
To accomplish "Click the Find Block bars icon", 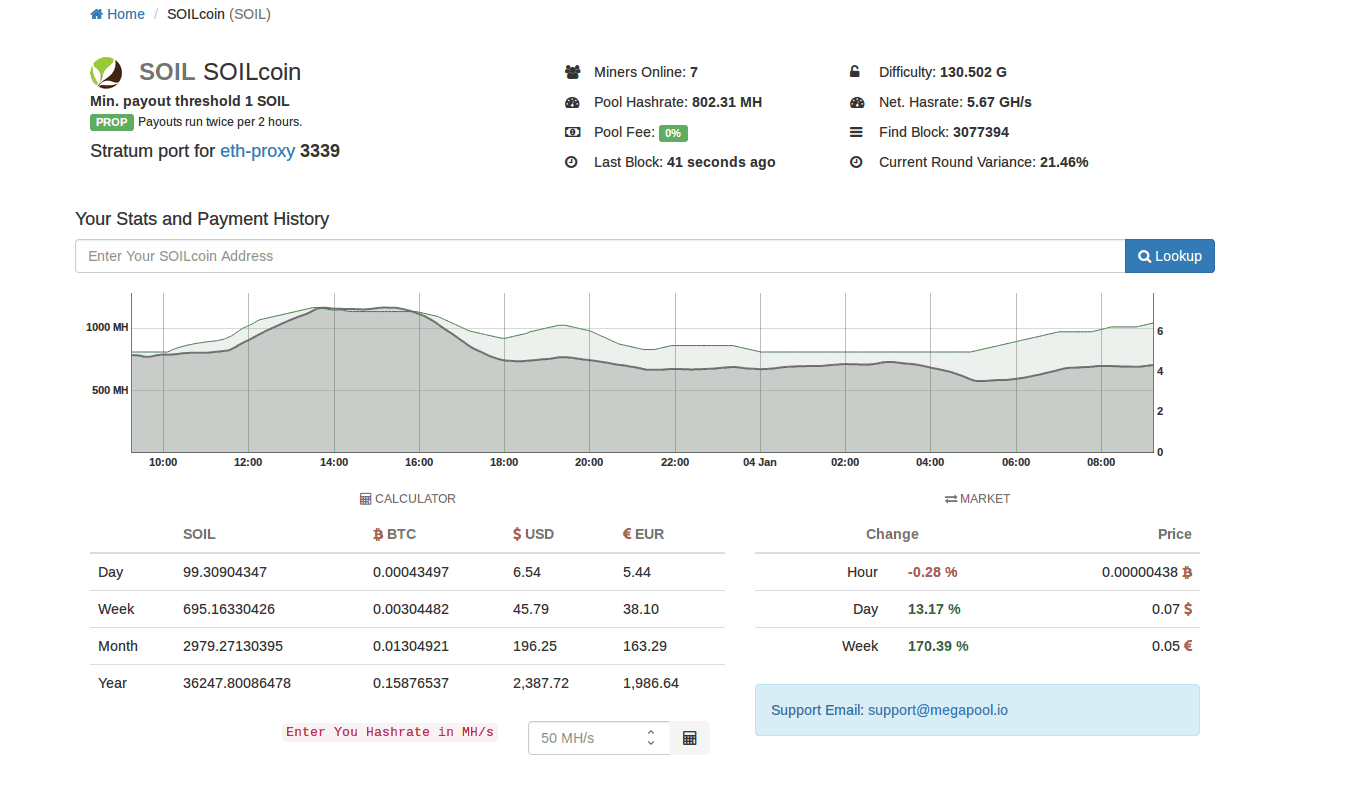I will point(856,132).
